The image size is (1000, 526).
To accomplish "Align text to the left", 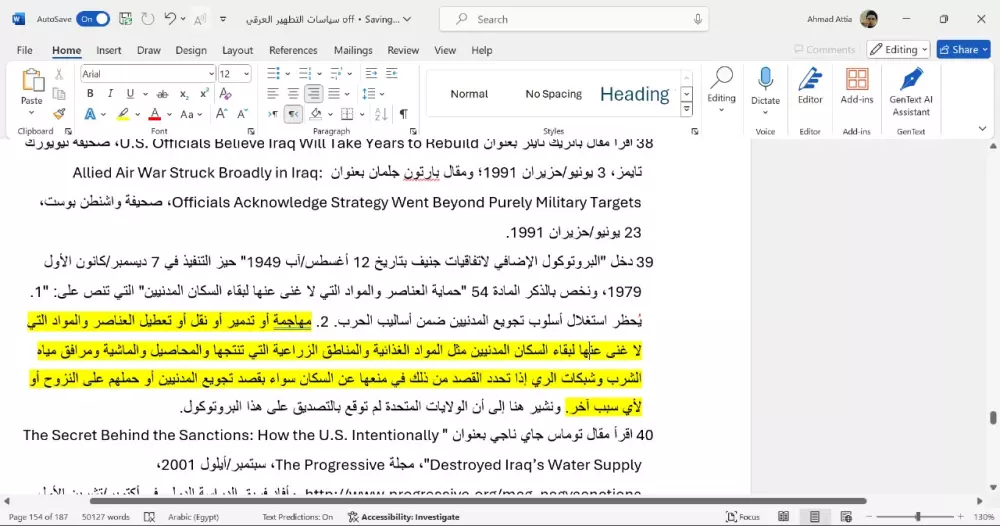I will pyautogui.click(x=272, y=94).
